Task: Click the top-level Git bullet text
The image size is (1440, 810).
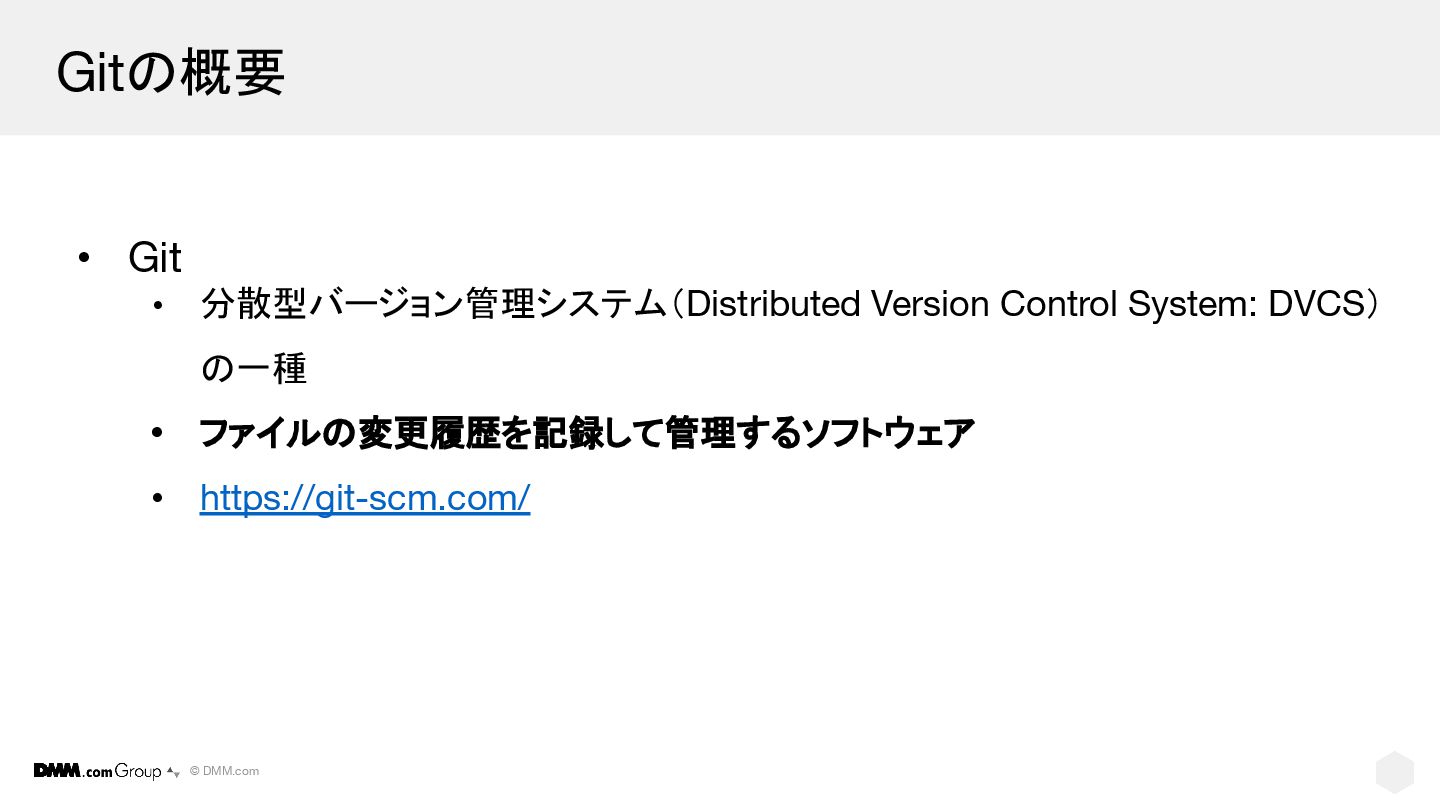Action: click(155, 258)
